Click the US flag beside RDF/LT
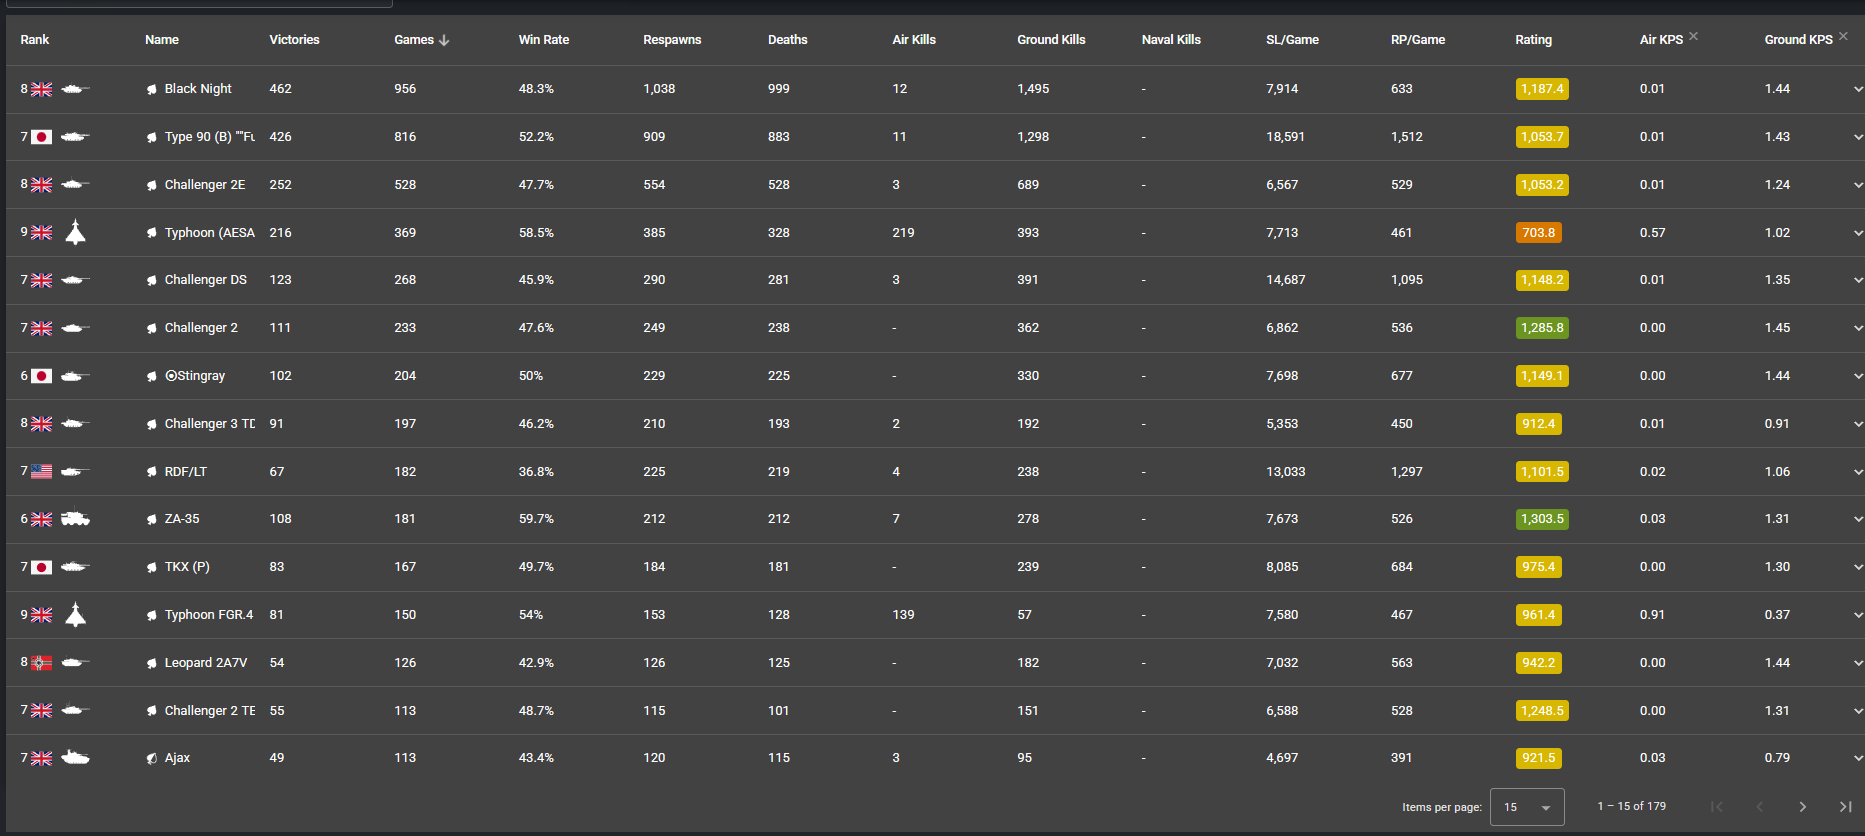Image resolution: width=1865 pixels, height=836 pixels. pyautogui.click(x=41, y=471)
